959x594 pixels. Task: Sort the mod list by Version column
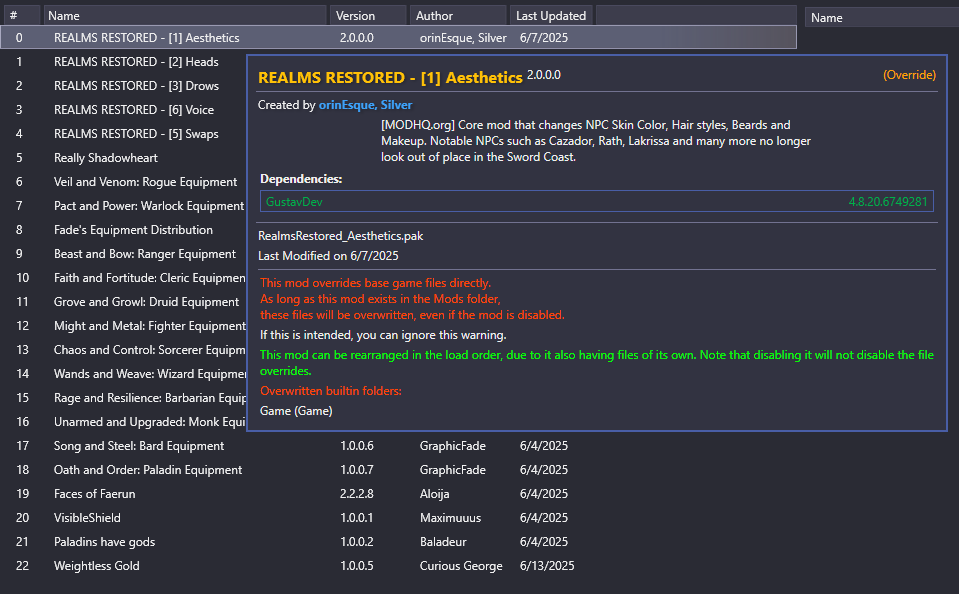(368, 15)
